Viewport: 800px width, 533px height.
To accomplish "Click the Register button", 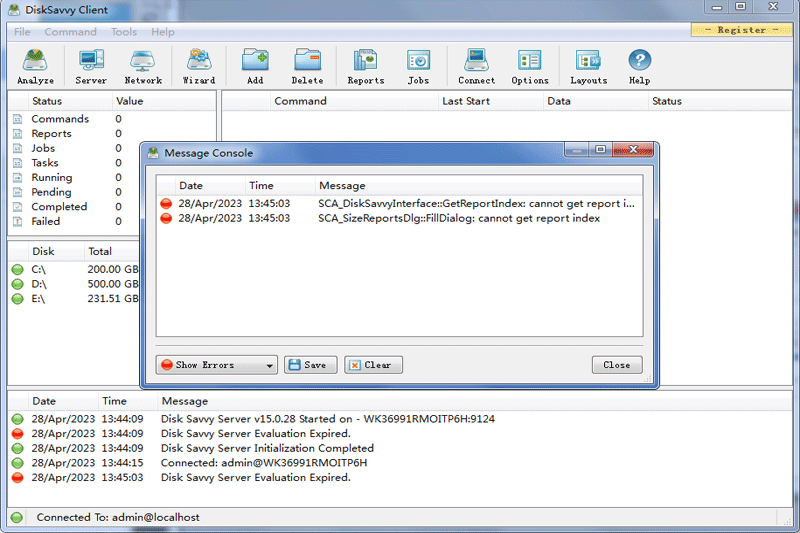I will (x=742, y=30).
